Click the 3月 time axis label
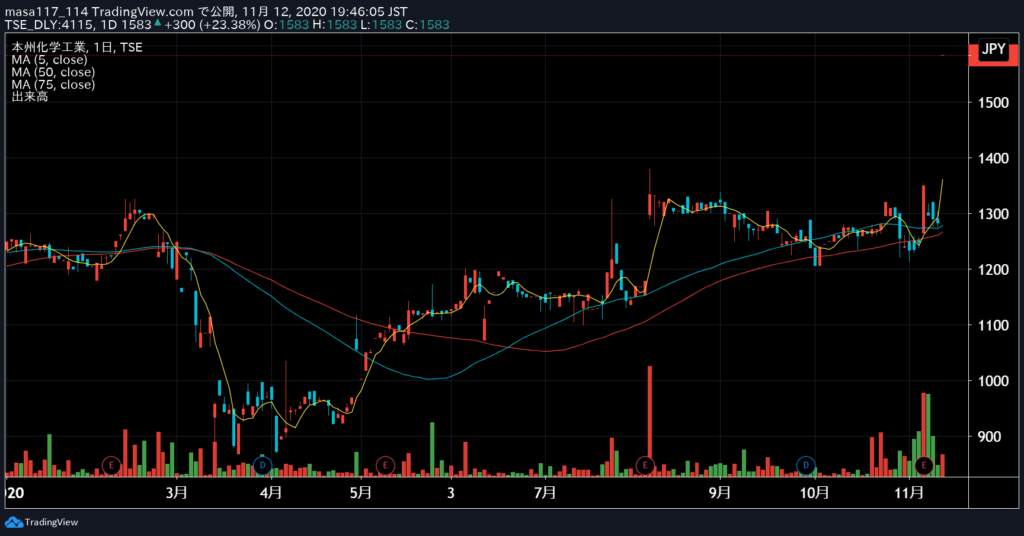 [x=176, y=492]
